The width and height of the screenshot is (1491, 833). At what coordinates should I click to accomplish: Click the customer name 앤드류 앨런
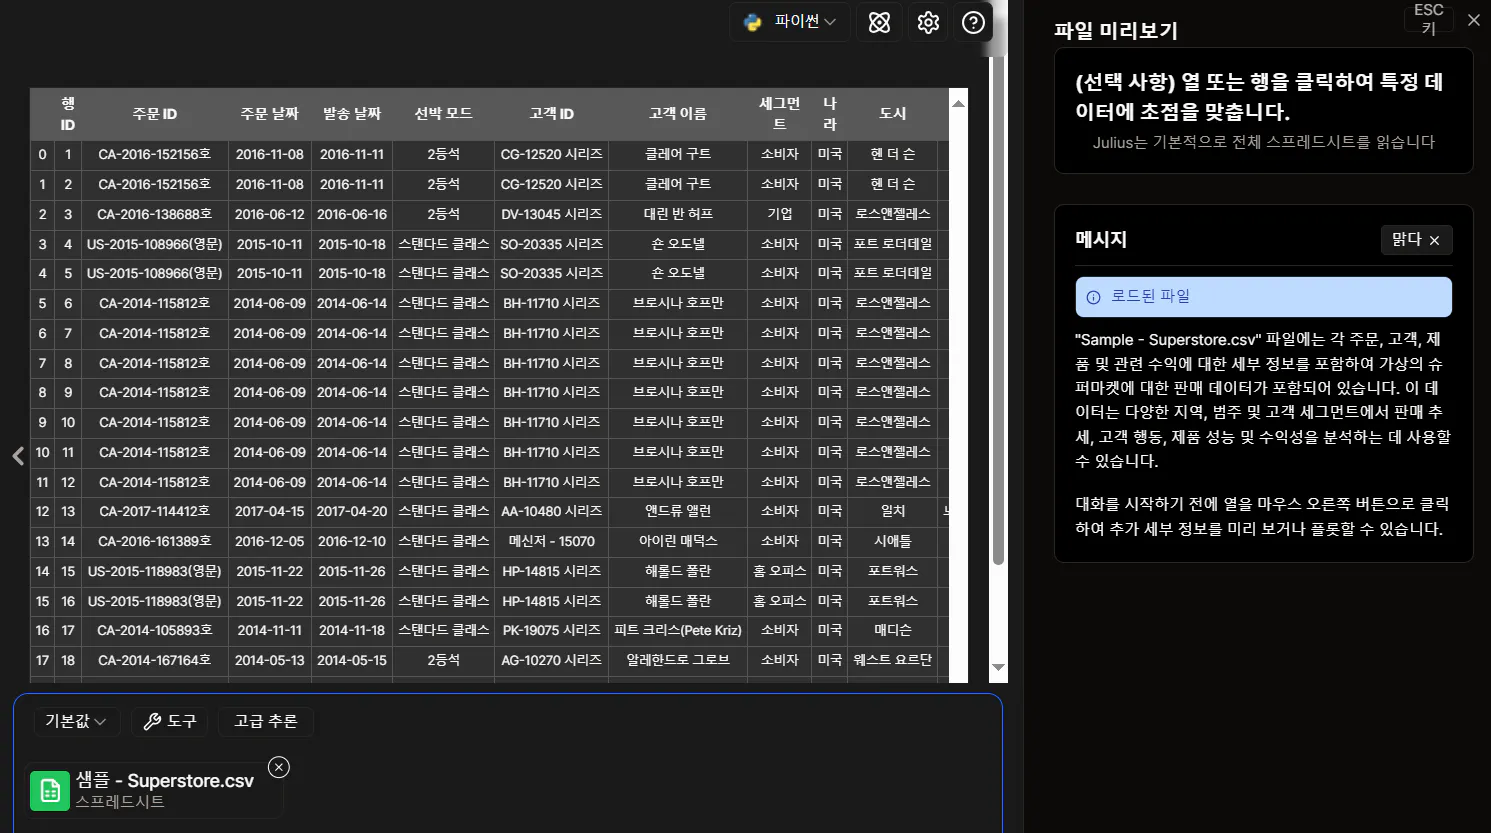[678, 511]
